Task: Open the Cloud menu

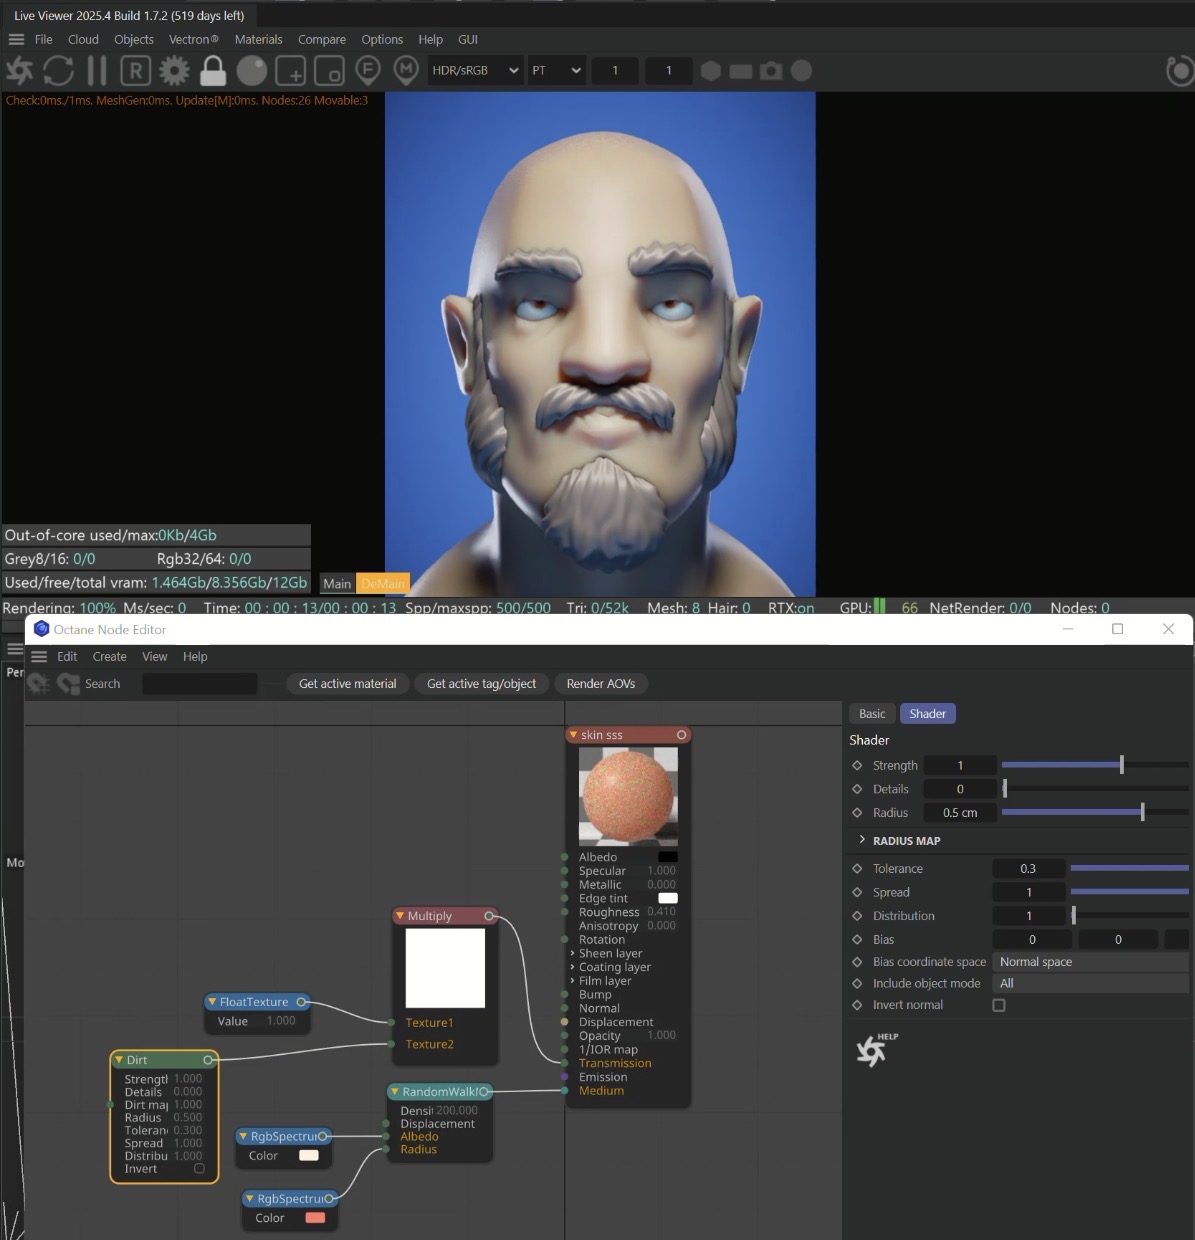Action: pyautogui.click(x=83, y=40)
